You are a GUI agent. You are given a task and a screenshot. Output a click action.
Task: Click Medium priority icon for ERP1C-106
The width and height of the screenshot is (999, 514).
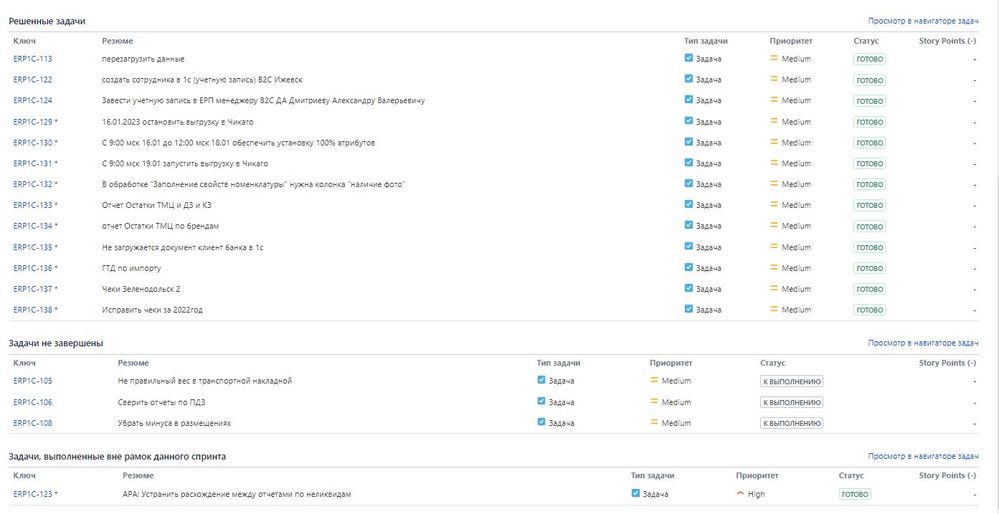coord(654,401)
